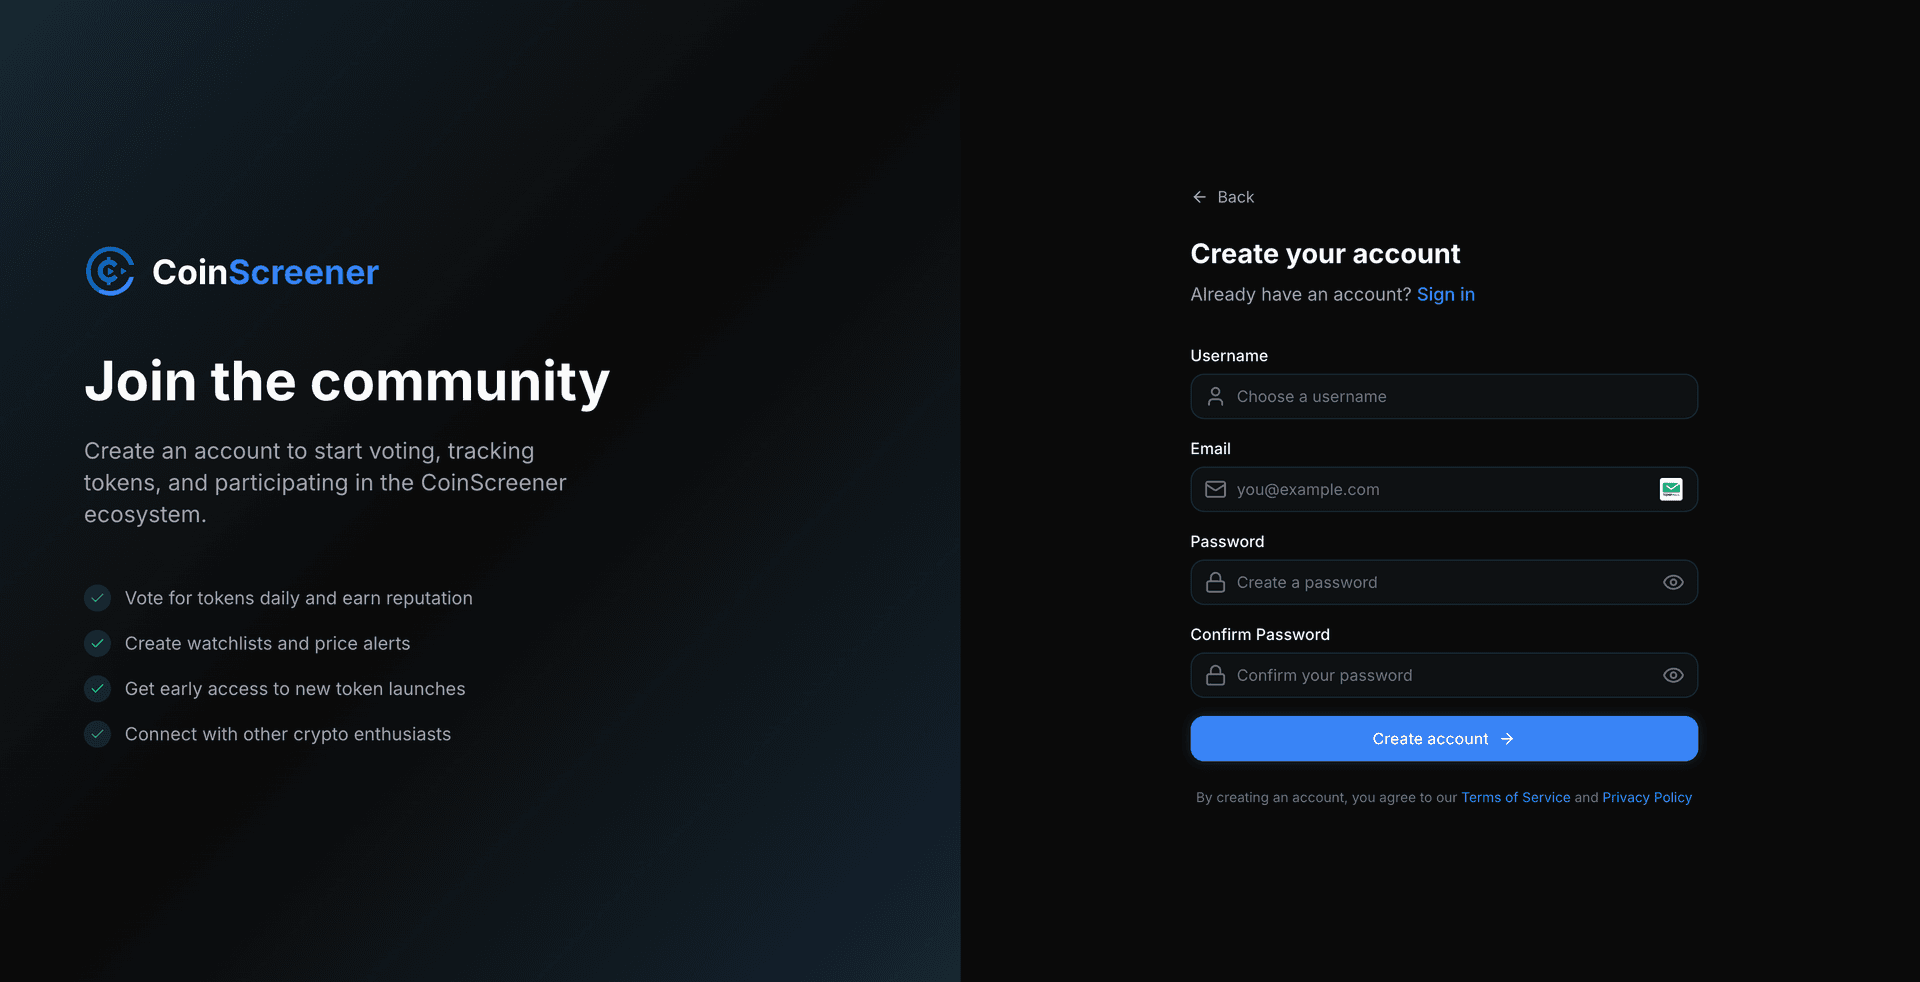
Task: Click the lock icon in Confirm Password field
Action: [1215, 676]
